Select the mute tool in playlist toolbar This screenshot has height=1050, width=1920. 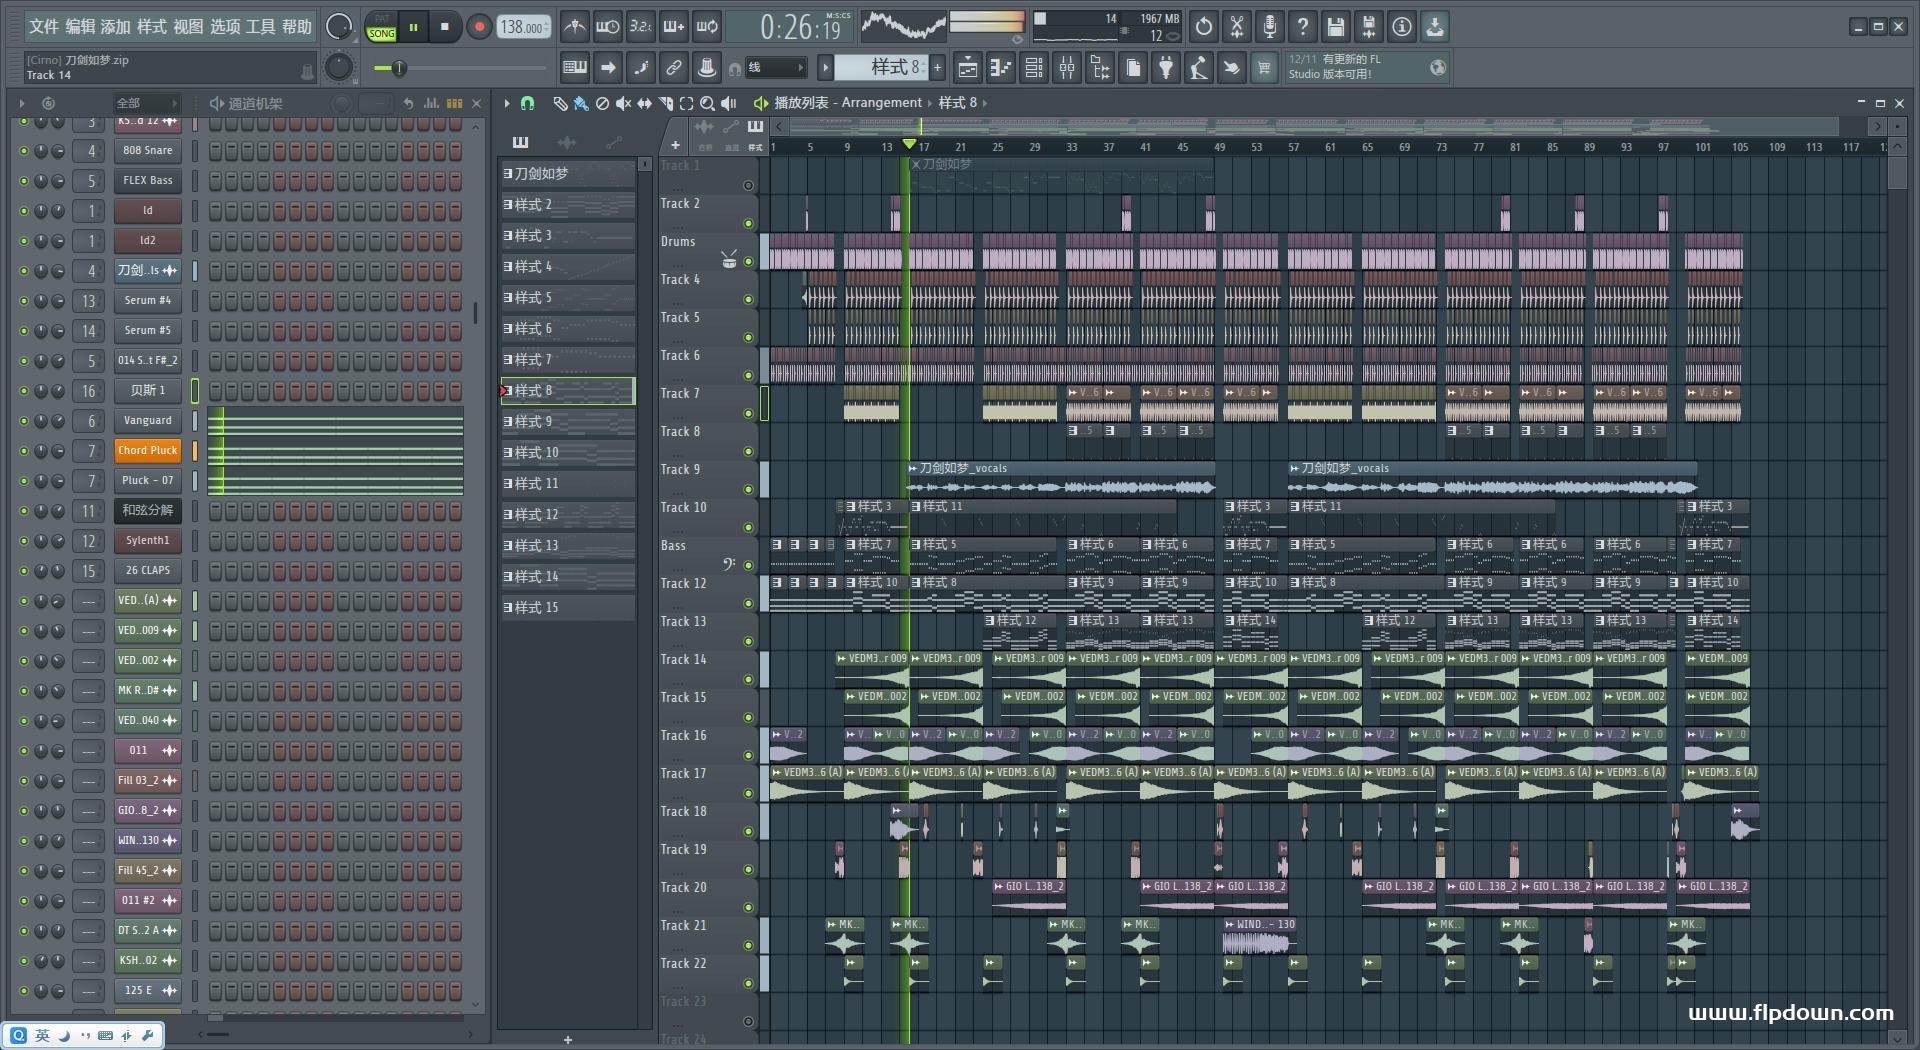[623, 103]
